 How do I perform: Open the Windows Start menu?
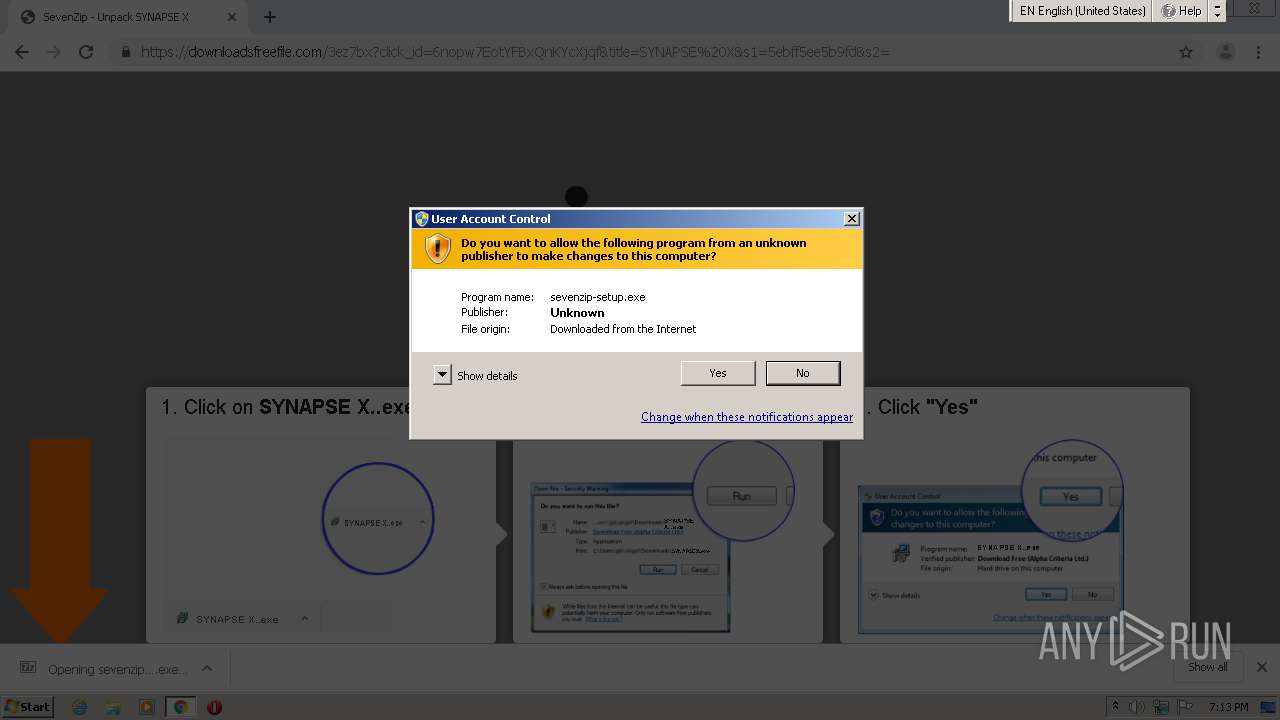coord(27,706)
